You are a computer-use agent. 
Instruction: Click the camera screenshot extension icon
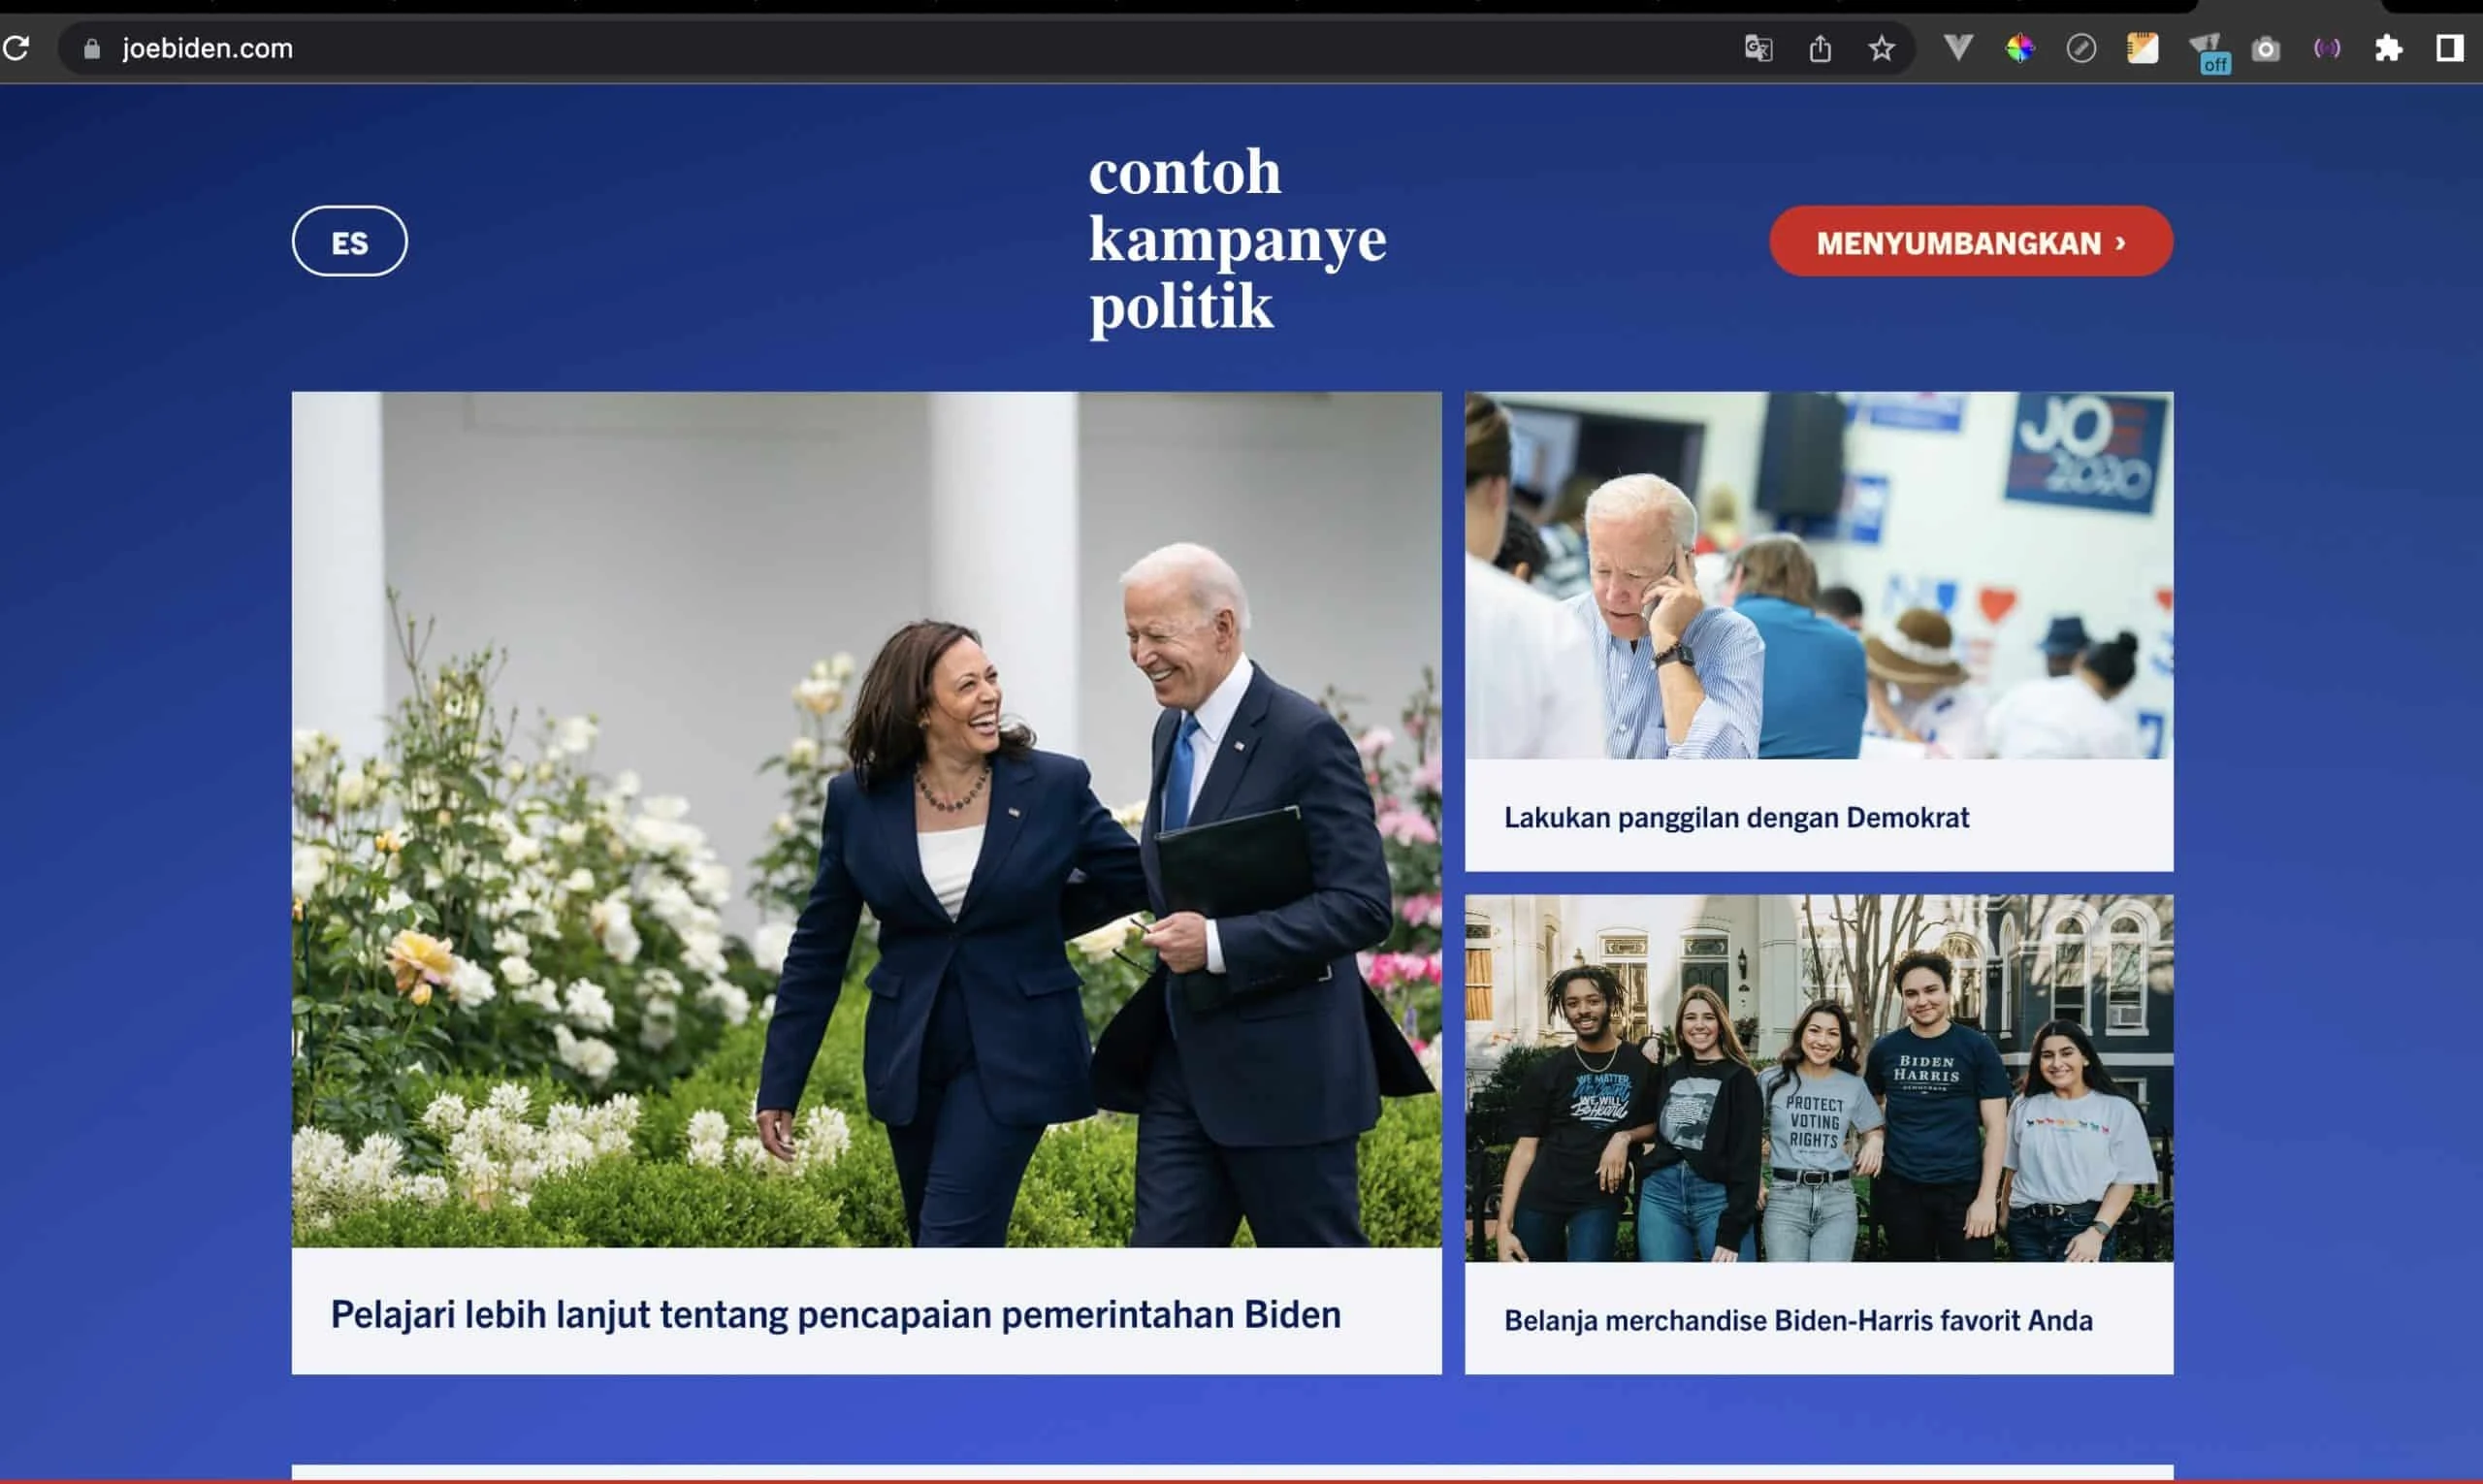pos(2265,49)
